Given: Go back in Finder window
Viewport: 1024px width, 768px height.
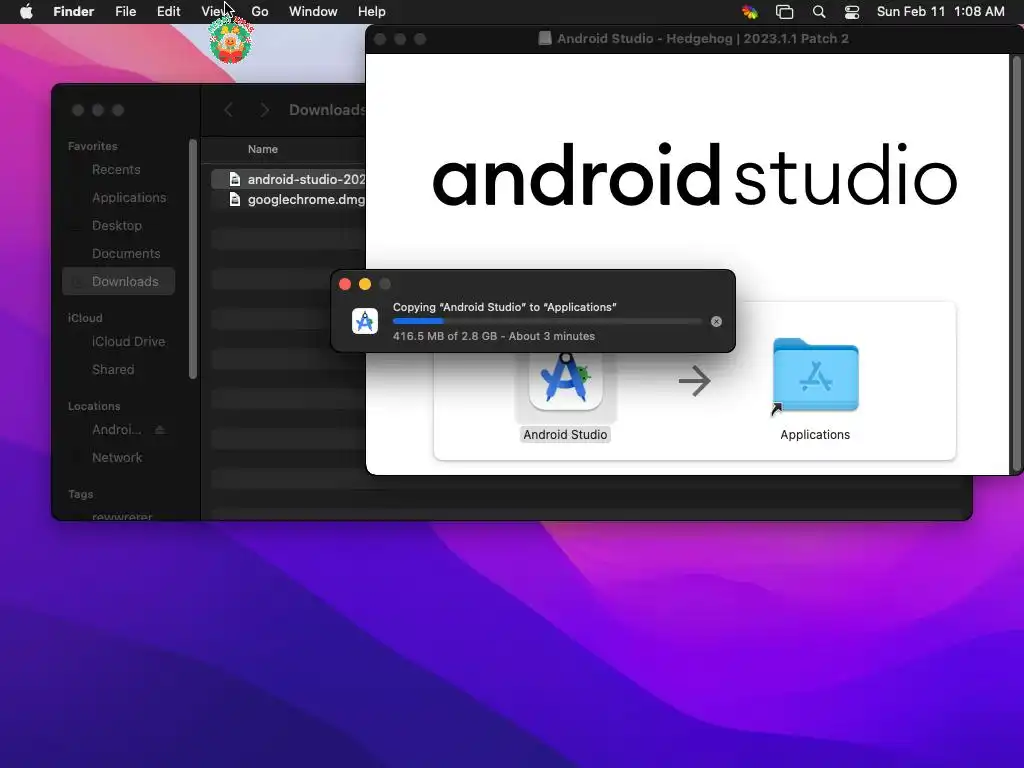Looking at the screenshot, I should coord(229,110).
